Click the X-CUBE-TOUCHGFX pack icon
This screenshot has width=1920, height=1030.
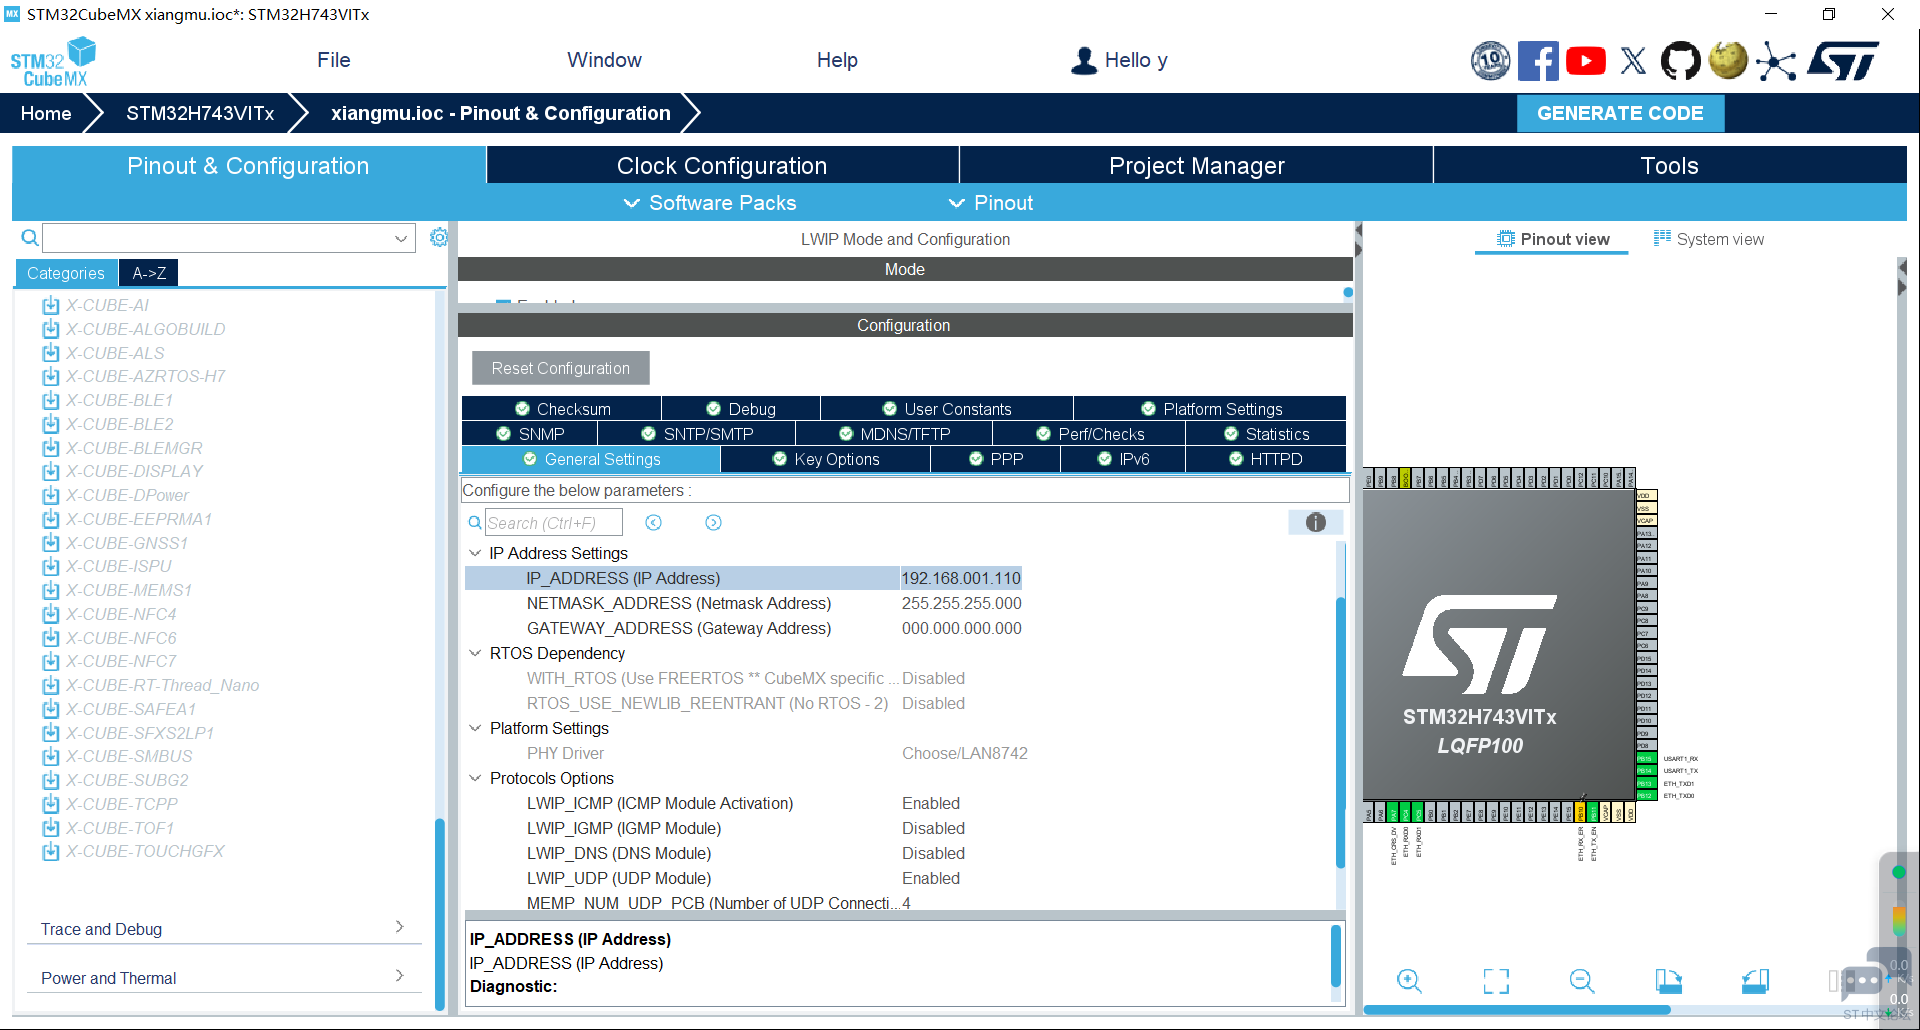51,851
